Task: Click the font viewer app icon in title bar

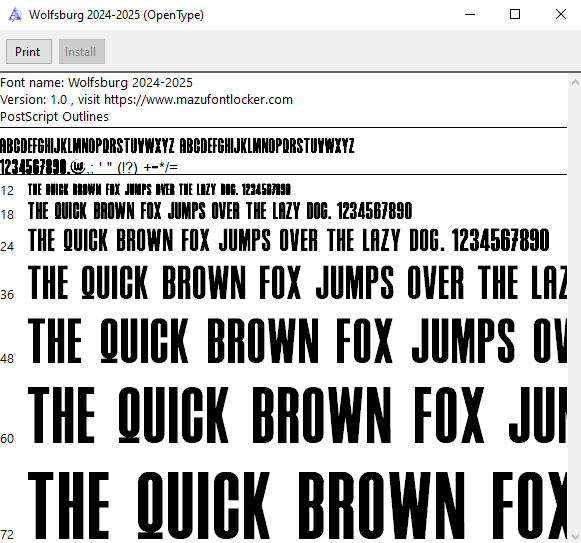Action: pos(15,15)
